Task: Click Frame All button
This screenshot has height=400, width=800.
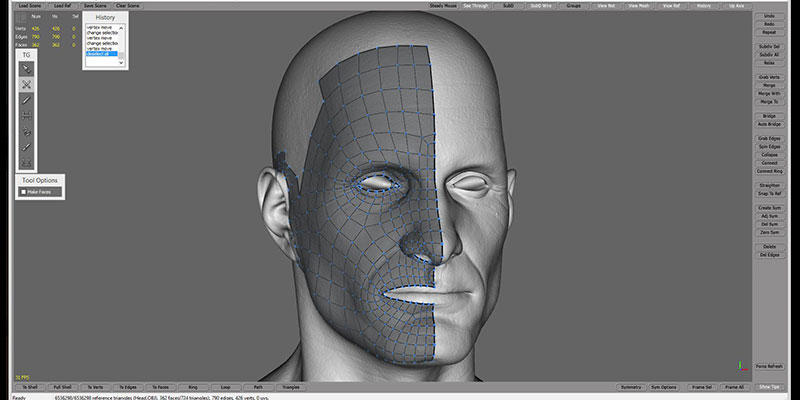Action: [735, 387]
